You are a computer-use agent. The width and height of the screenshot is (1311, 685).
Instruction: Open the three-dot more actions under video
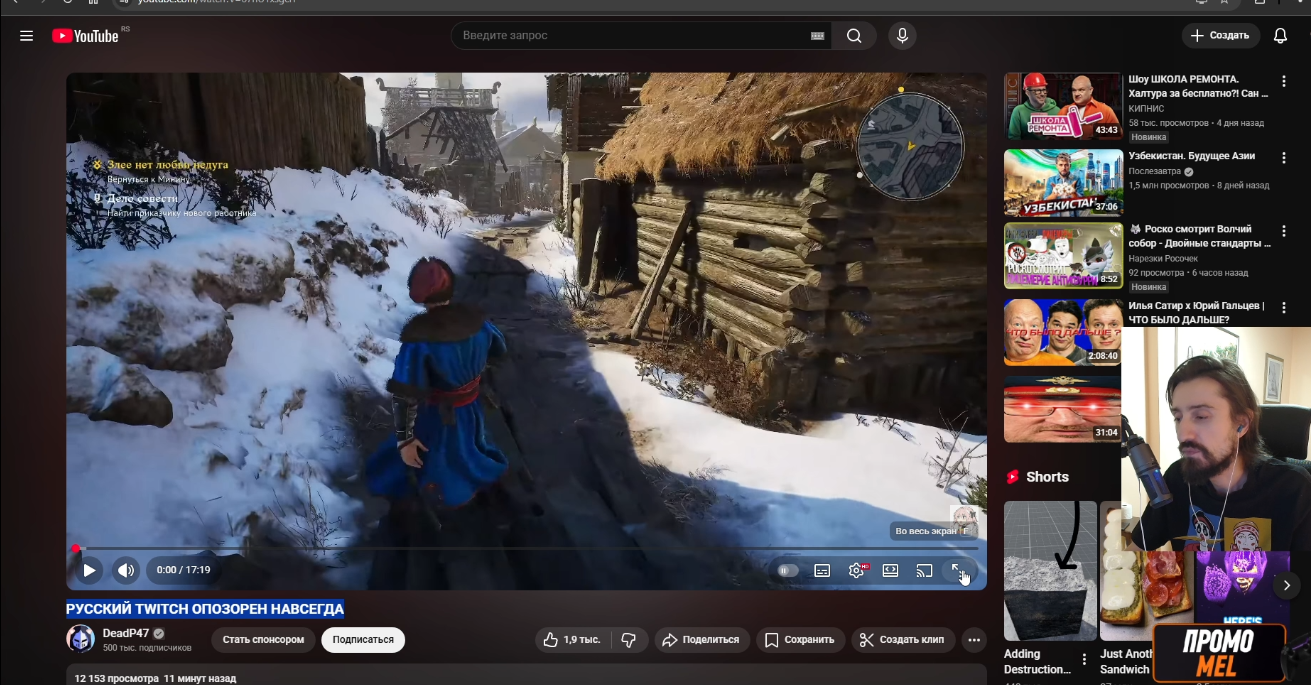(x=974, y=640)
